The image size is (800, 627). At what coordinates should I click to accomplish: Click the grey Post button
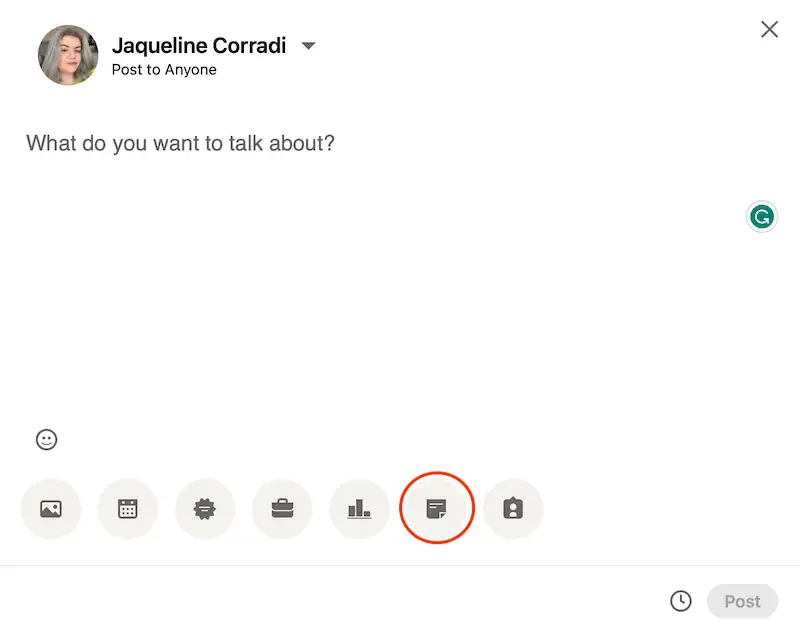point(742,601)
